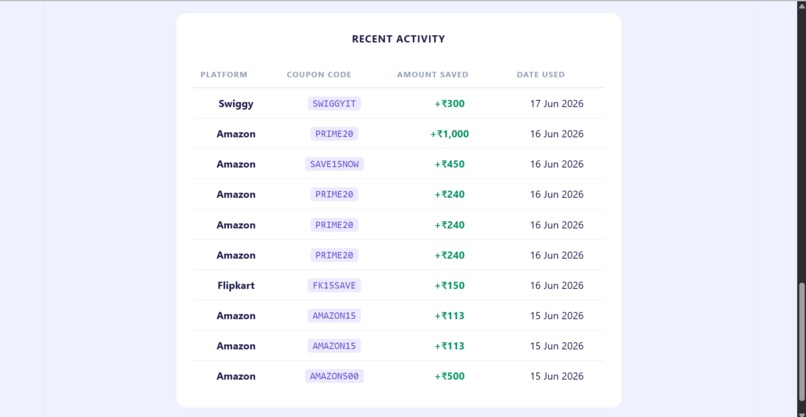Click the Amount Saved column header
Image resolution: width=806 pixels, height=417 pixels.
[432, 75]
